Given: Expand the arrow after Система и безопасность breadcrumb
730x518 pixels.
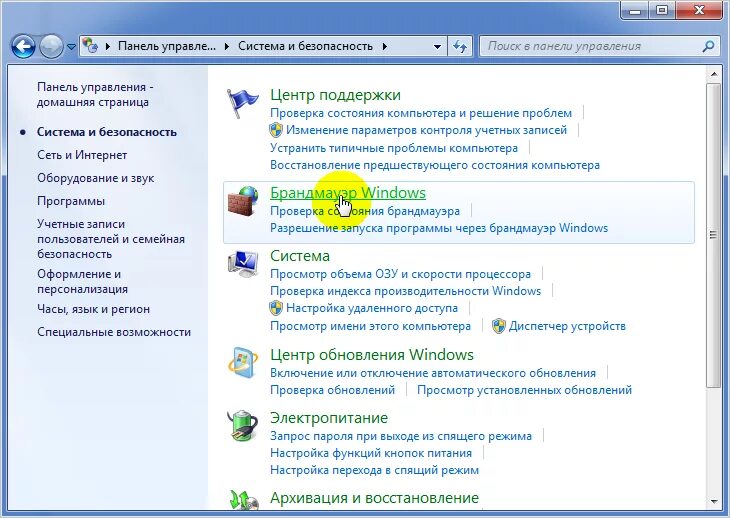Looking at the screenshot, I should coord(385,46).
